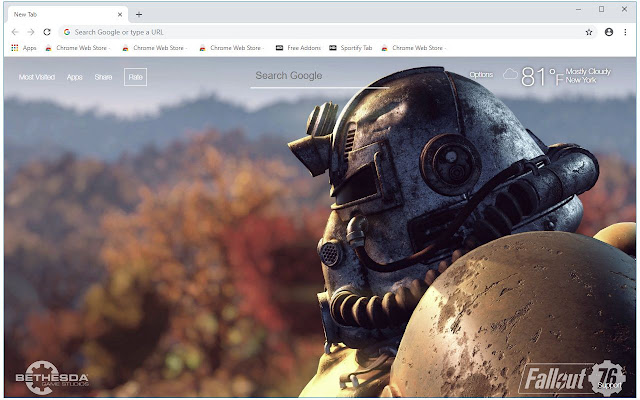640x400 pixels.
Task: Click the Google icon in address bar
Action: (x=67, y=32)
